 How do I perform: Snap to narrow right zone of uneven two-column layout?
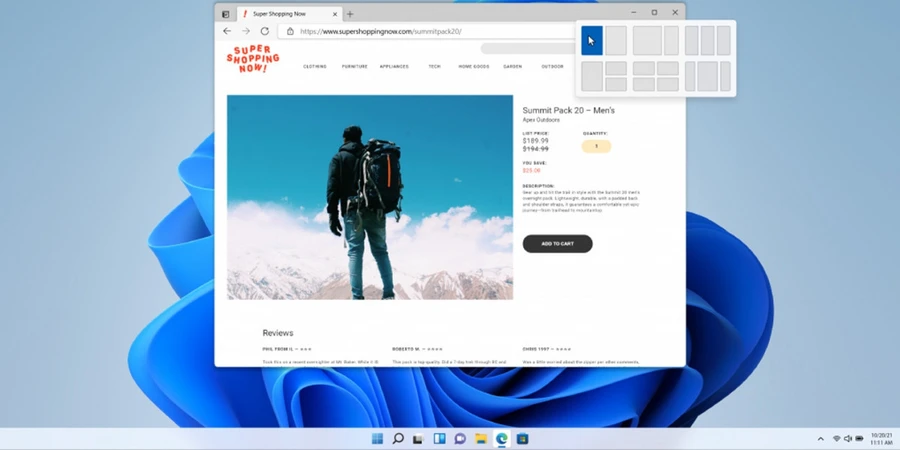(672, 40)
